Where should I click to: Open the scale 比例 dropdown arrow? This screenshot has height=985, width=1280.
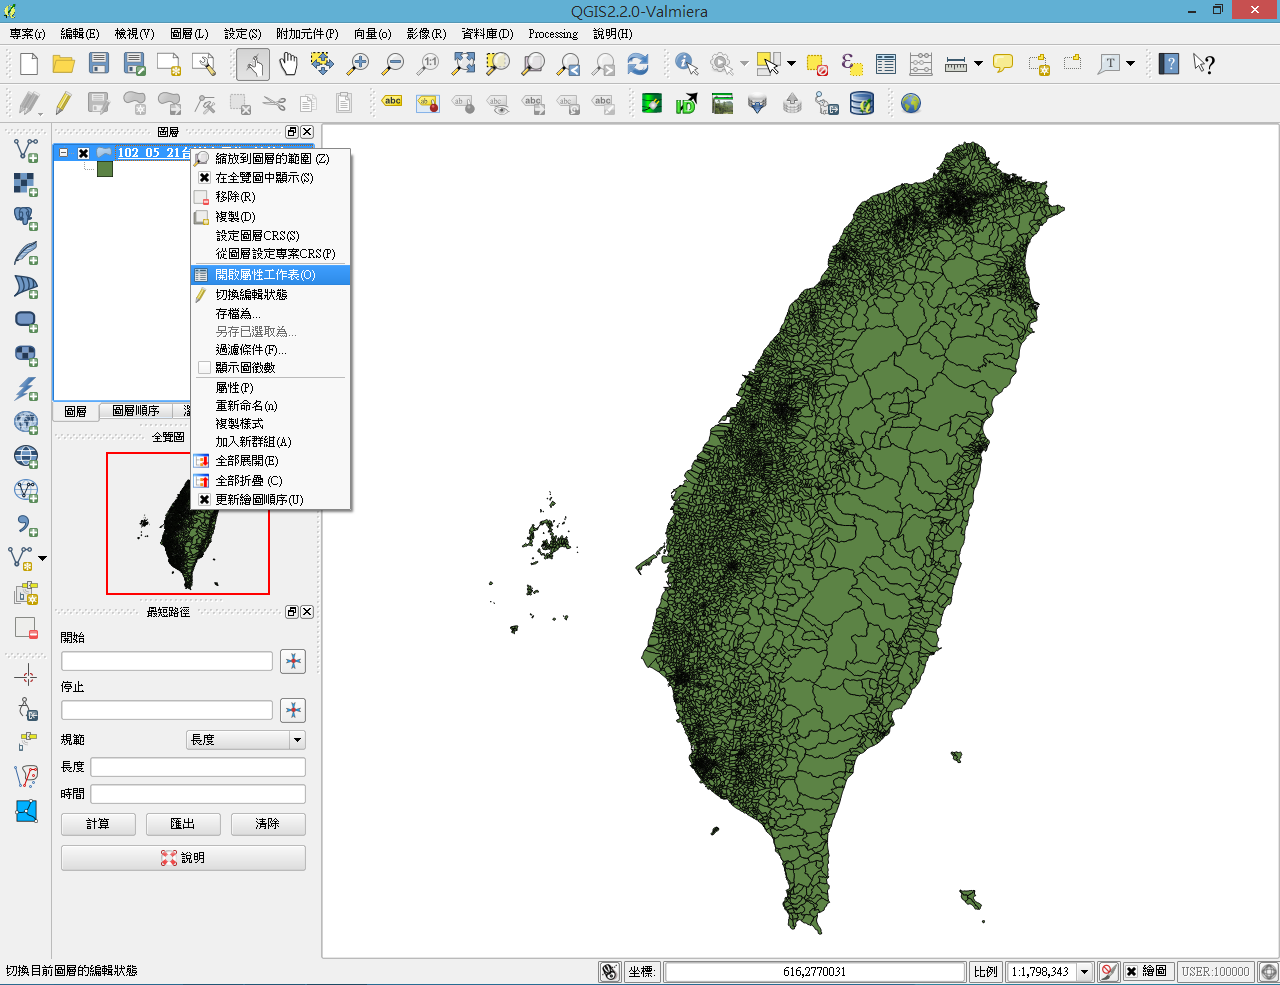pyautogui.click(x=1084, y=971)
